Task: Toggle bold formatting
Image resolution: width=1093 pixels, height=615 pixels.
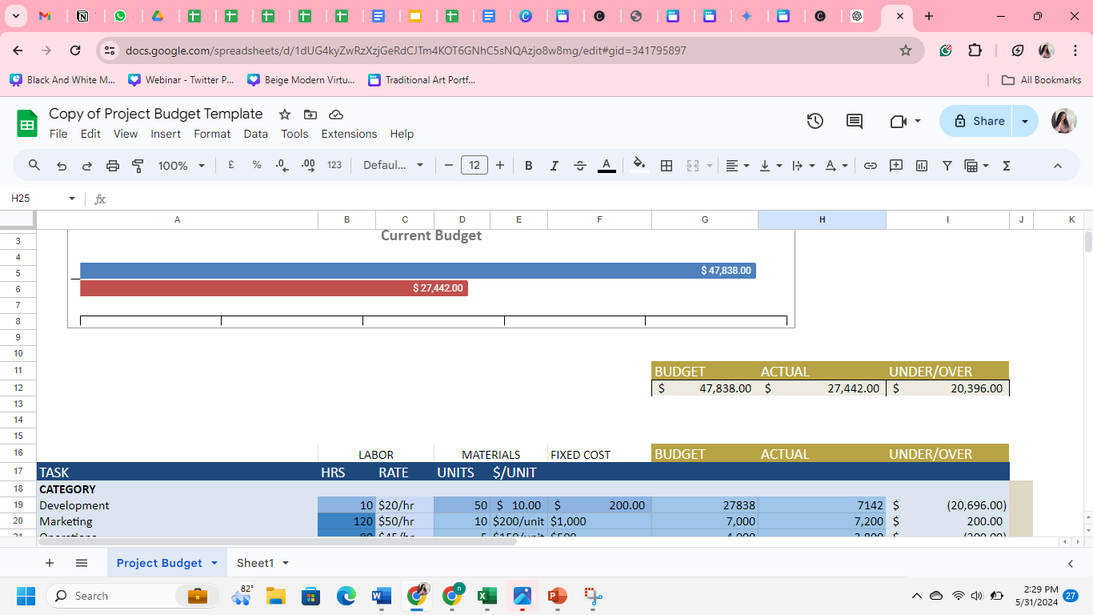Action: 528,166
